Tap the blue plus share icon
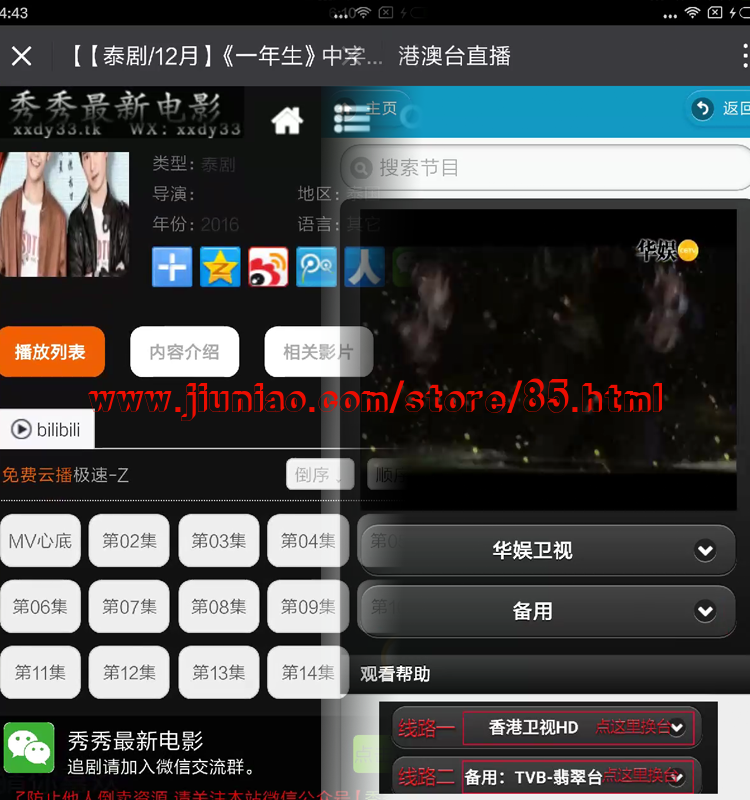The image size is (750, 800). pyautogui.click(x=172, y=267)
